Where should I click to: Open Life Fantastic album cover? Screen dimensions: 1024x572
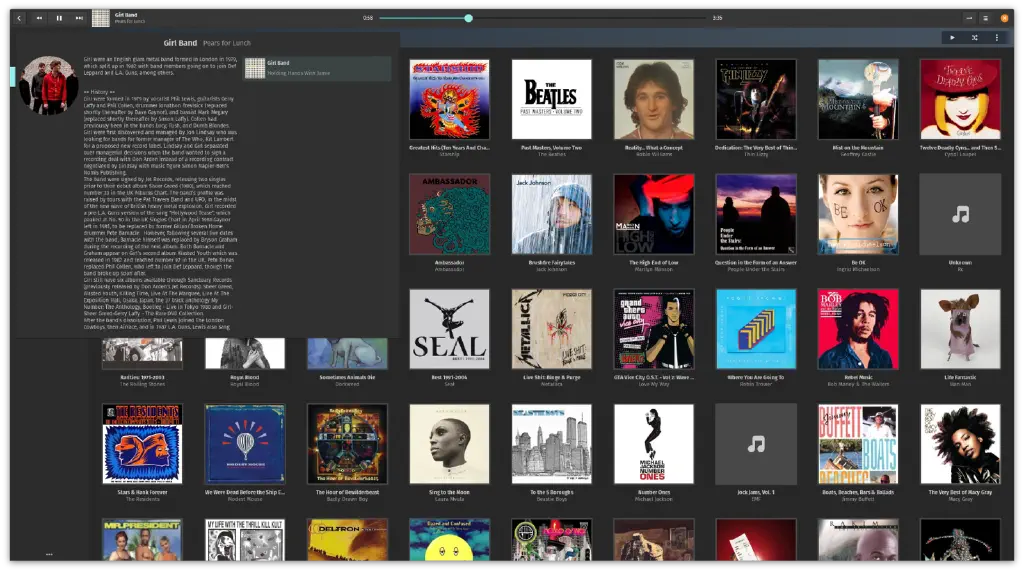[960, 329]
